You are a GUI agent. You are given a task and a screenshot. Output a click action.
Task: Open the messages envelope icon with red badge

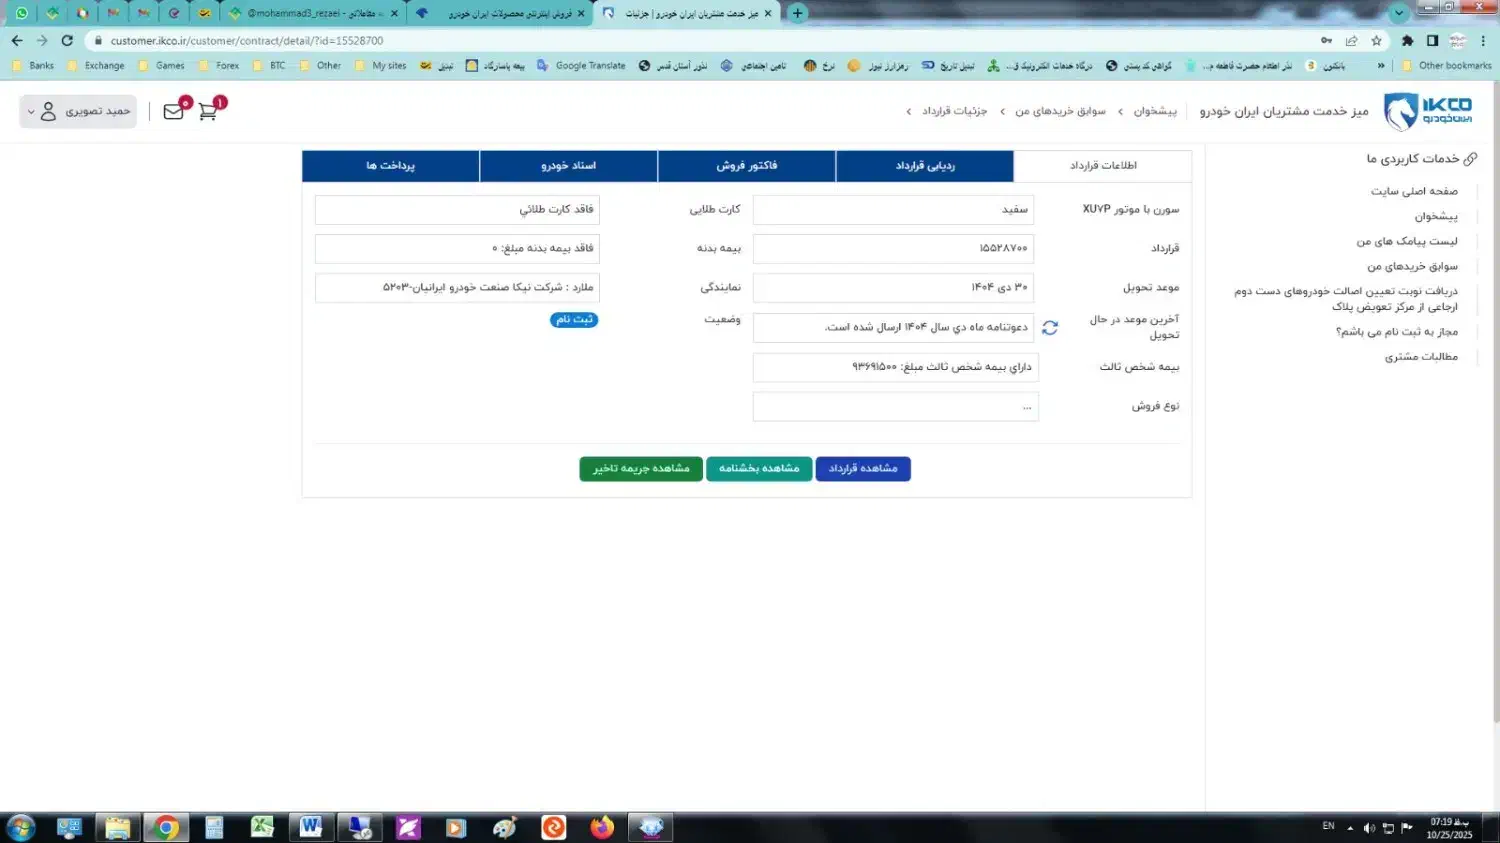[173, 111]
